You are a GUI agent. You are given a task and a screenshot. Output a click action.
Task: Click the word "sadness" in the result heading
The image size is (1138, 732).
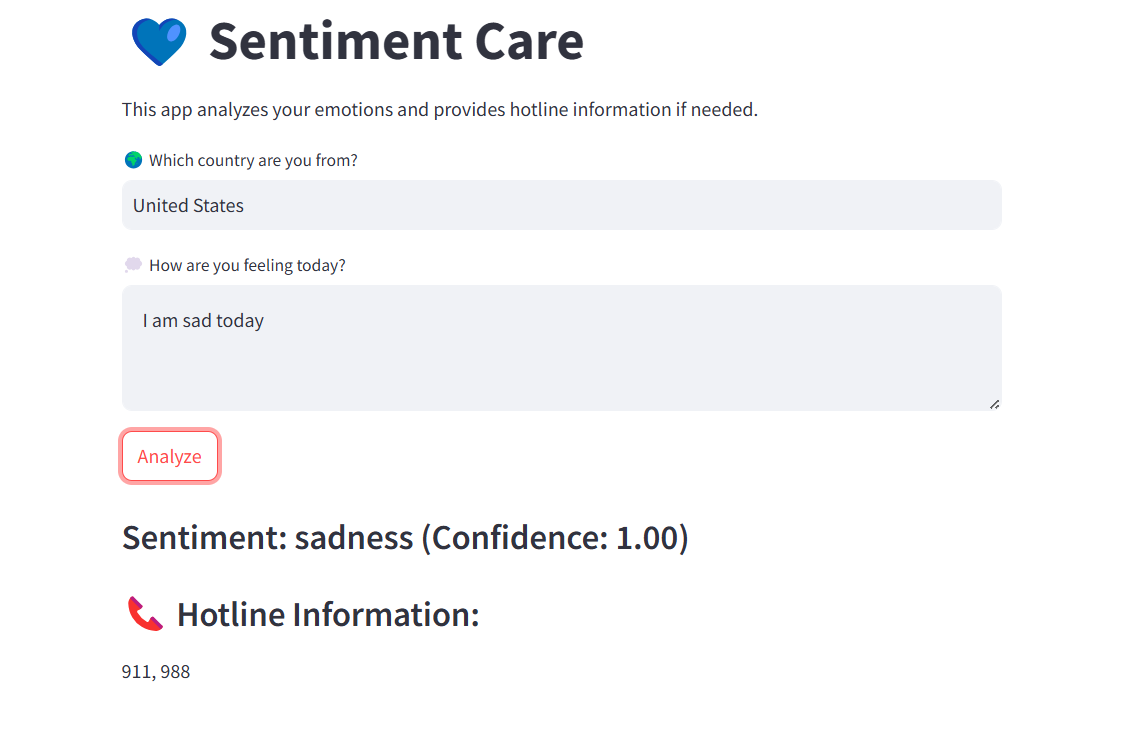353,538
